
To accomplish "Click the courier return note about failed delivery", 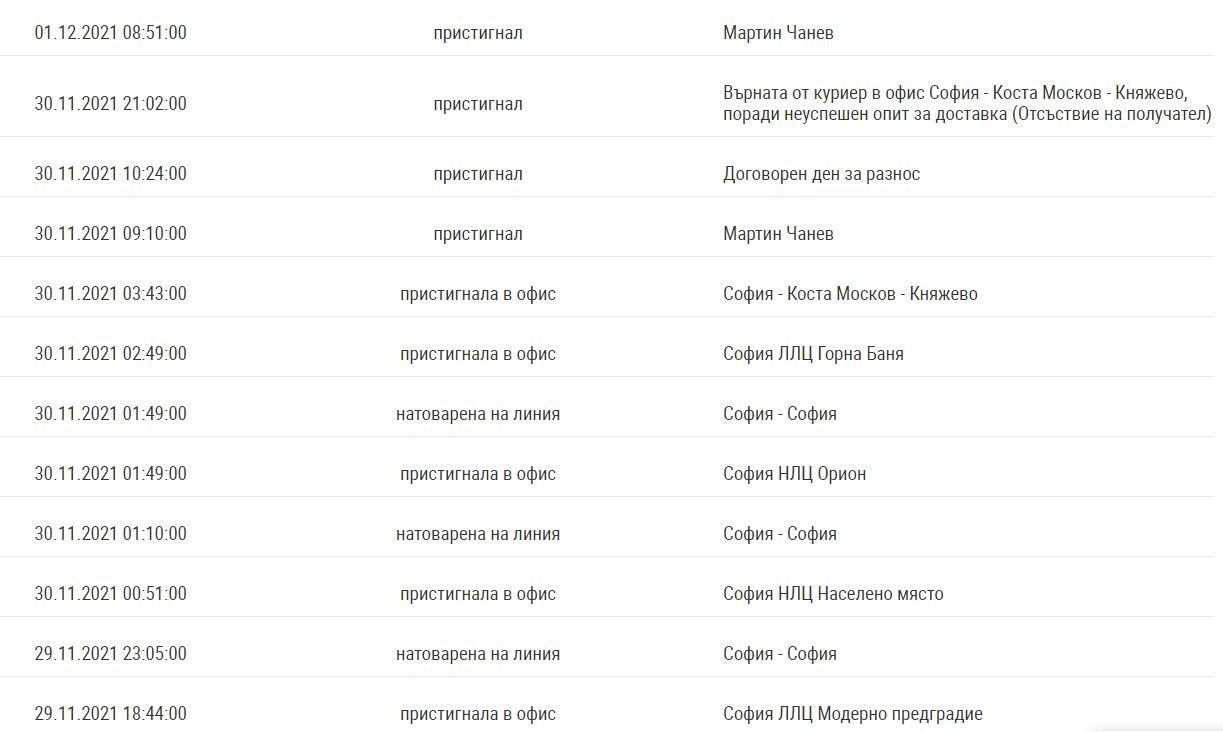I will click(x=966, y=104).
